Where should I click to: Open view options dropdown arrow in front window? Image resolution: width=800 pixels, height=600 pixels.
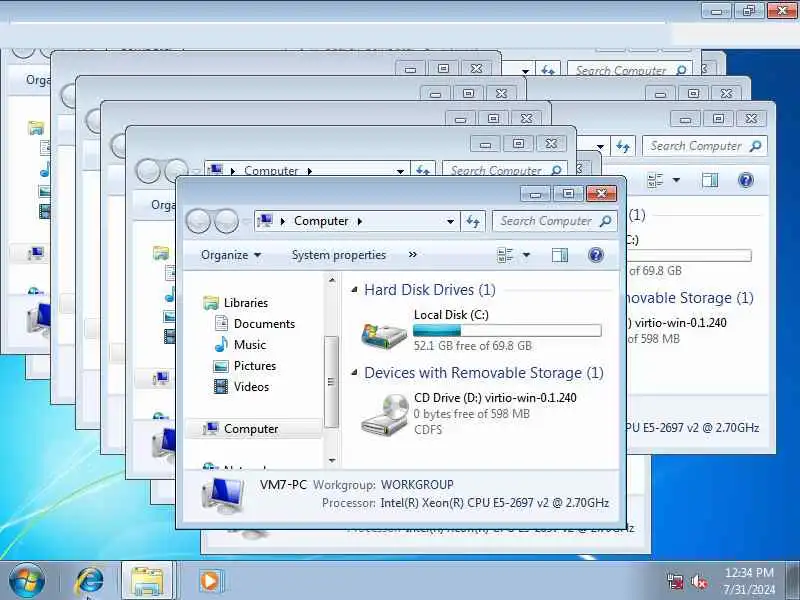(x=527, y=255)
